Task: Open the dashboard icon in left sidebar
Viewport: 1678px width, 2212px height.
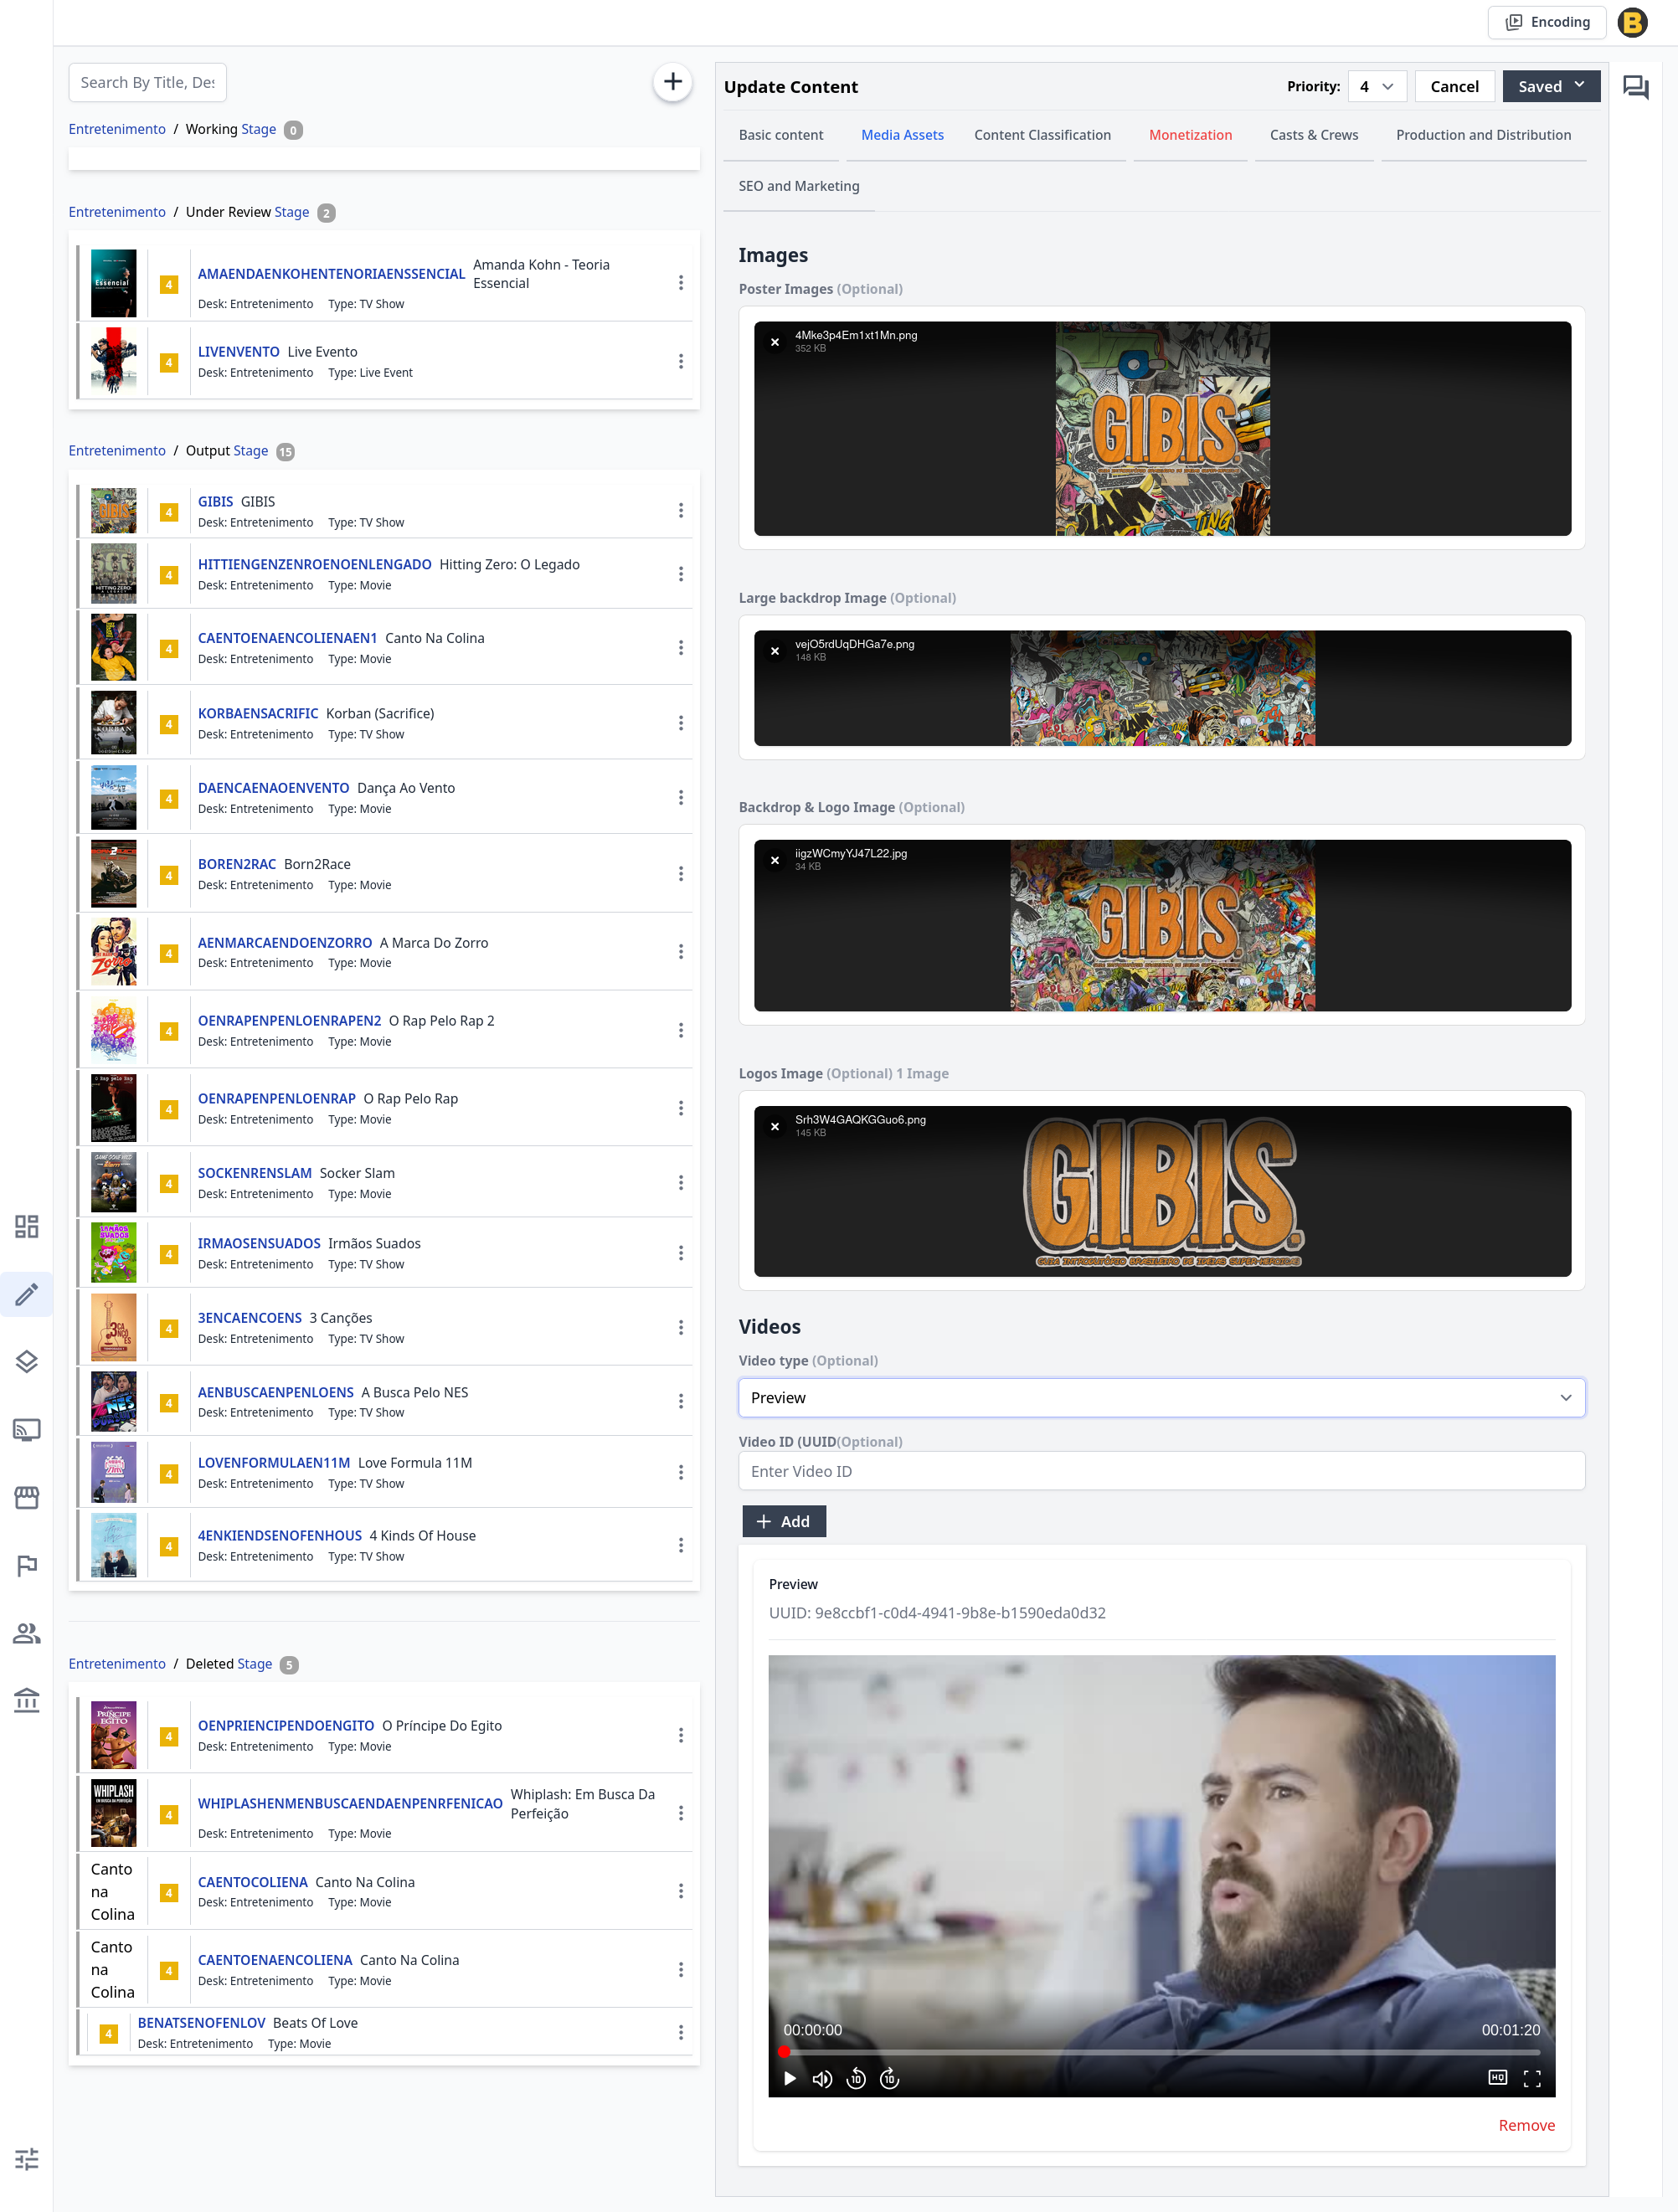Action: coord(27,1226)
